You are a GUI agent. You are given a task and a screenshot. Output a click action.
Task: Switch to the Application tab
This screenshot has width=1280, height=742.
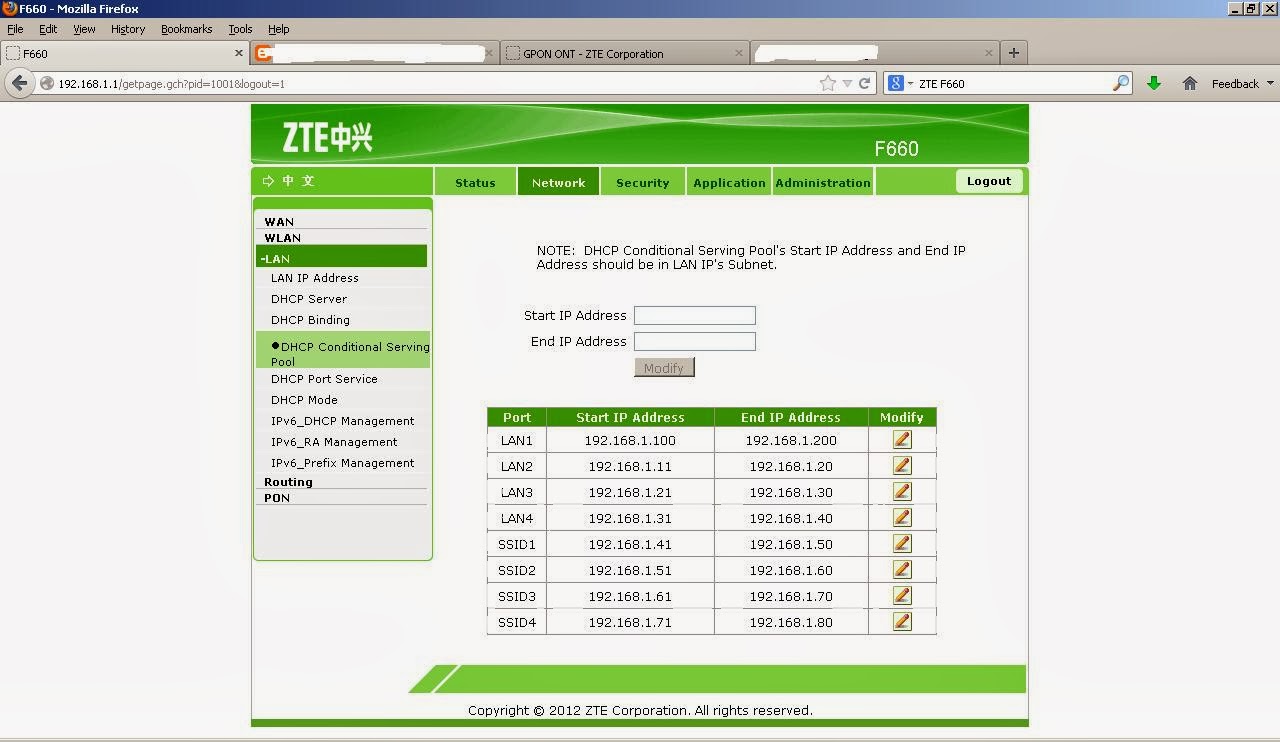[x=729, y=182]
